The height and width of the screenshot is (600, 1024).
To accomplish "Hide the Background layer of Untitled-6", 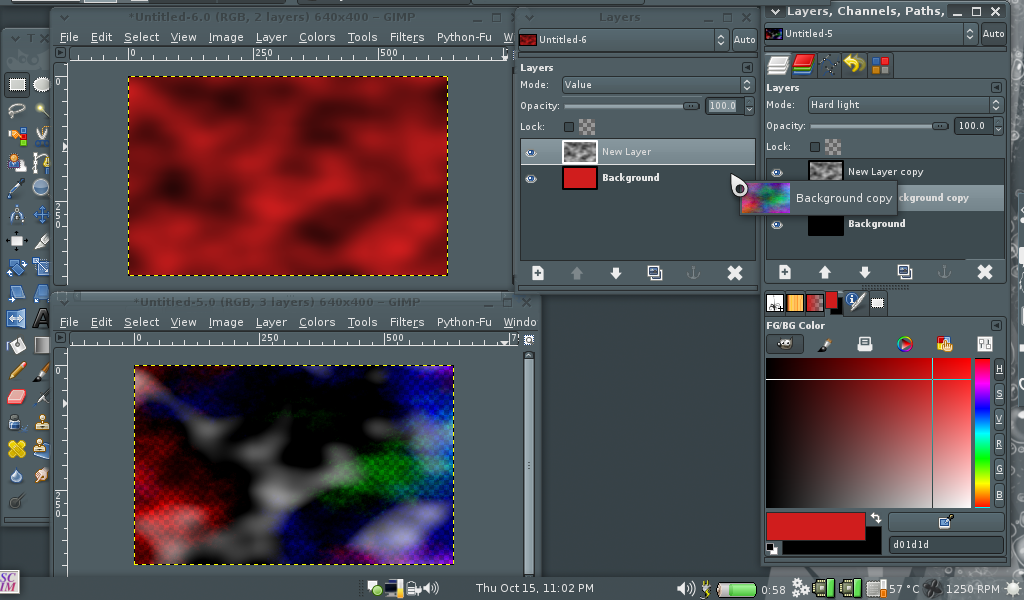I will [x=532, y=177].
